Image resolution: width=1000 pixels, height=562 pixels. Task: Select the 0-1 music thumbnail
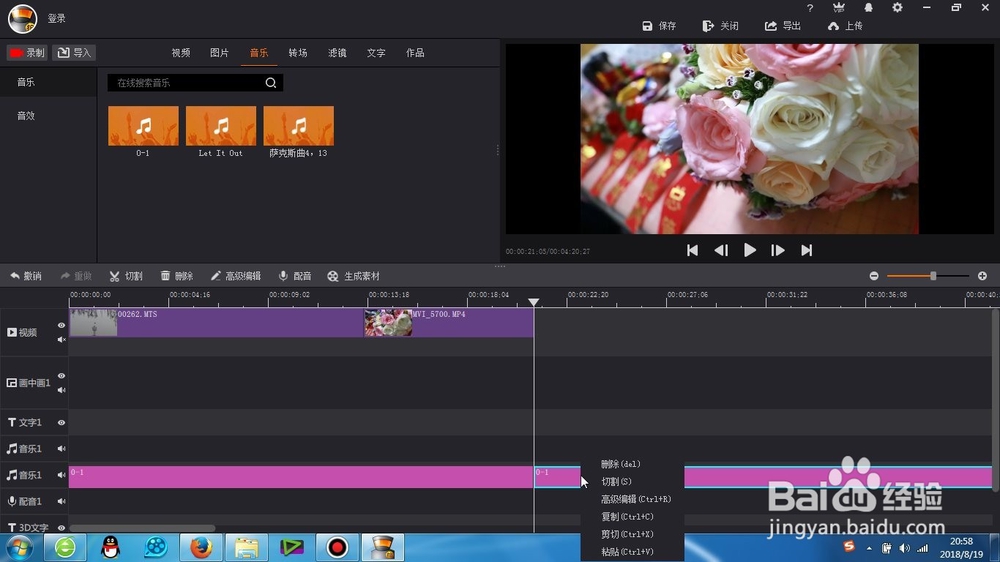(143, 126)
